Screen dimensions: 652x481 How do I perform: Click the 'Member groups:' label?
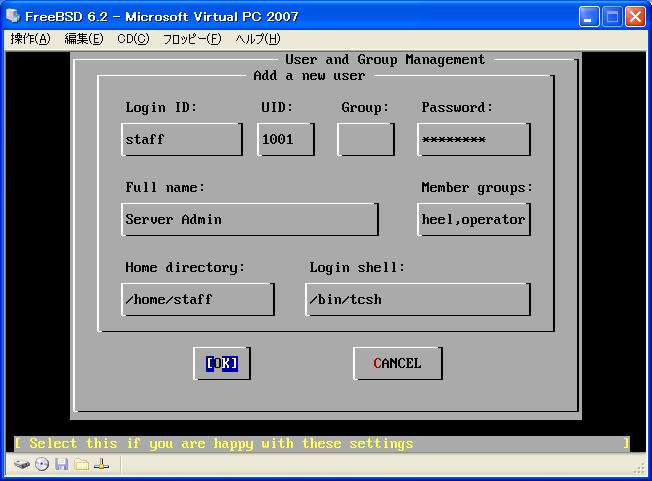477,187
